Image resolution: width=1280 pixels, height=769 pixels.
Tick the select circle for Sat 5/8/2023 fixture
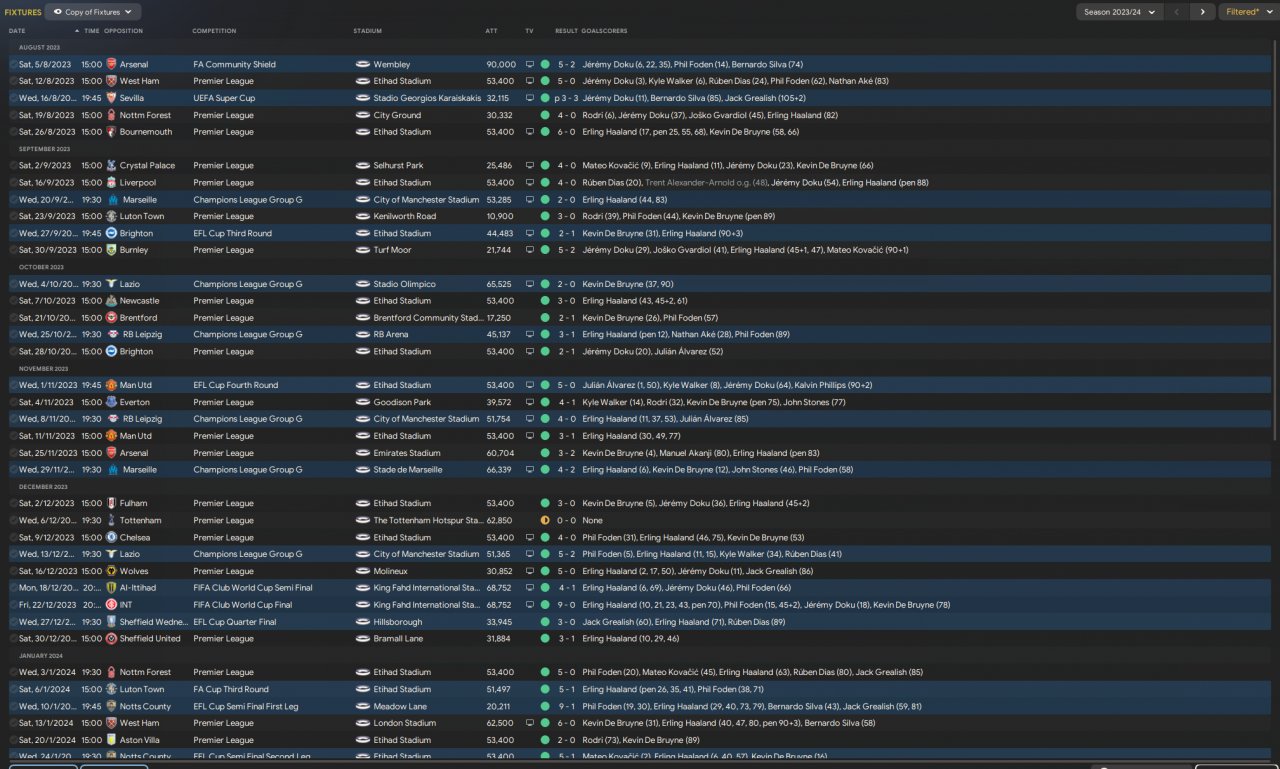[14, 64]
